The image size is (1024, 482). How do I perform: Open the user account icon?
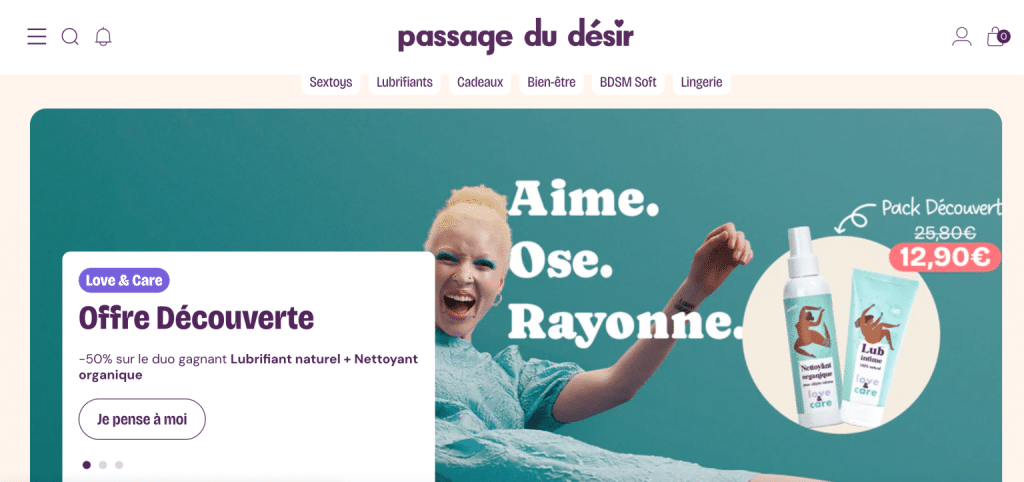(x=961, y=36)
